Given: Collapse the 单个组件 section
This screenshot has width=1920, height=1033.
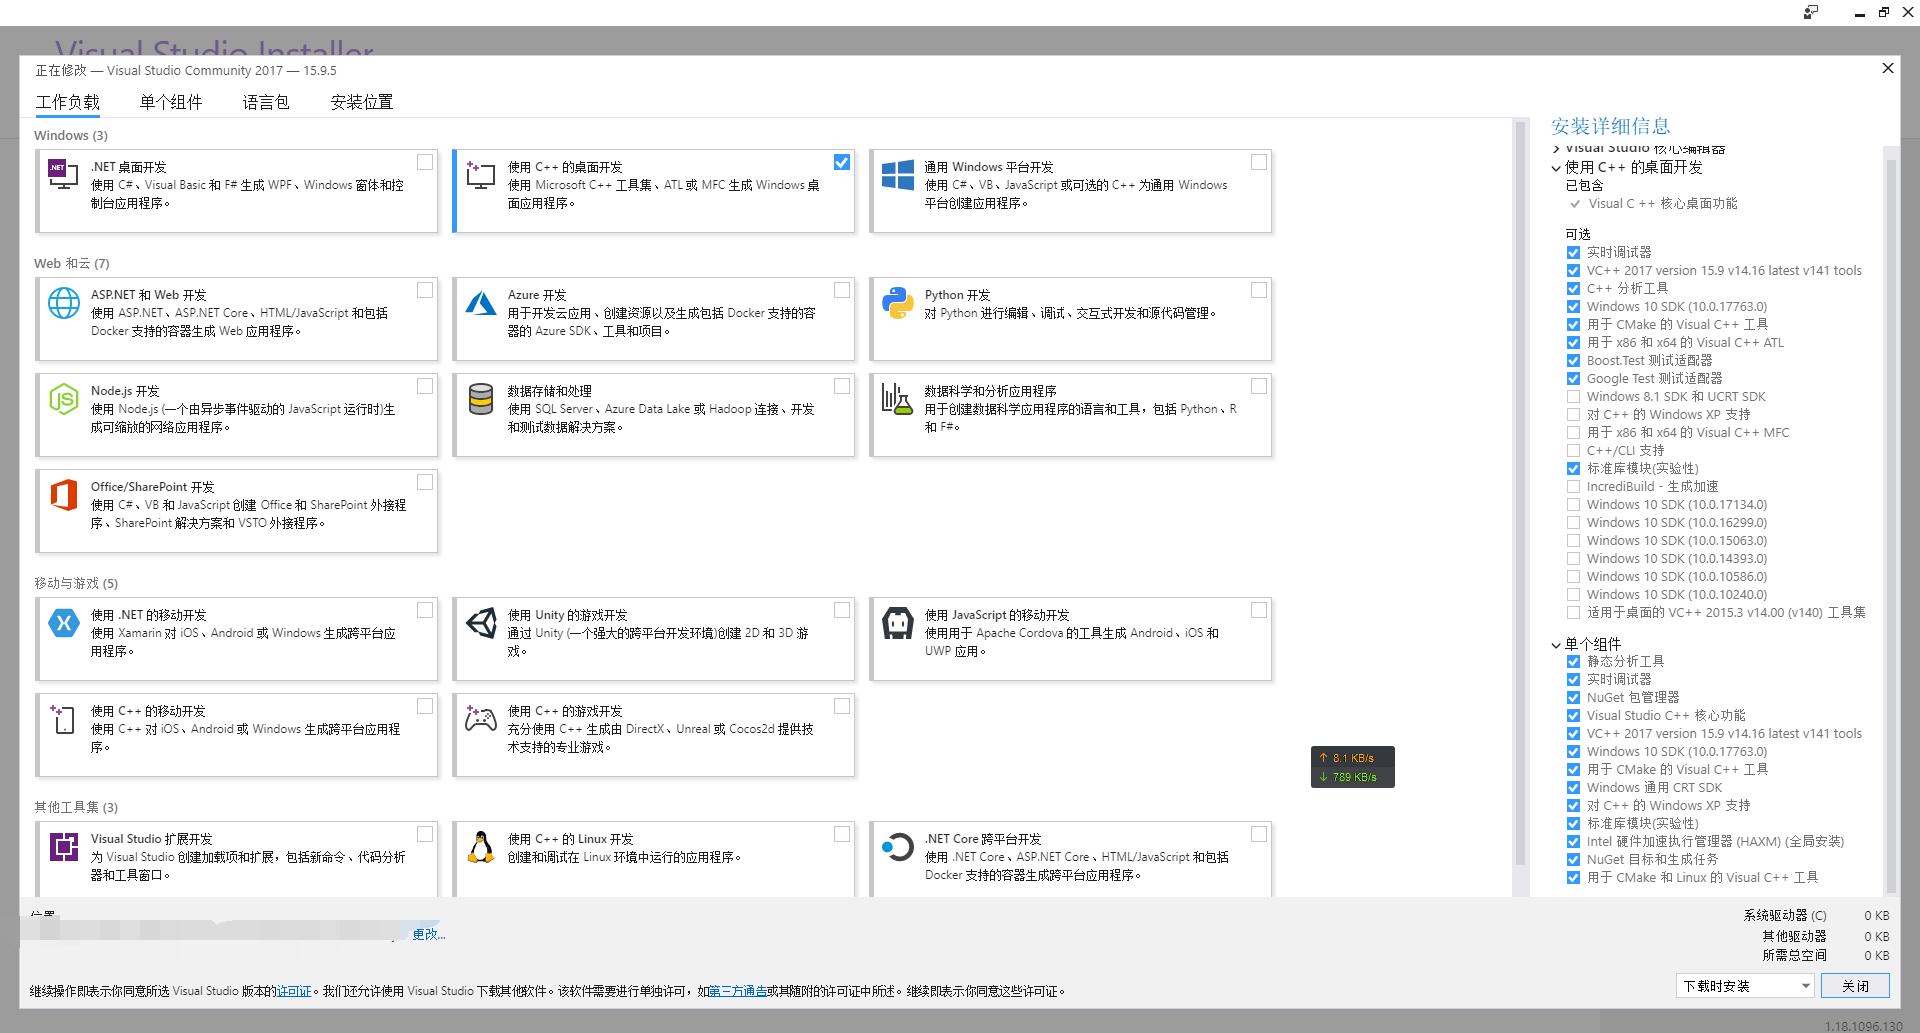Looking at the screenshot, I should [x=1556, y=645].
